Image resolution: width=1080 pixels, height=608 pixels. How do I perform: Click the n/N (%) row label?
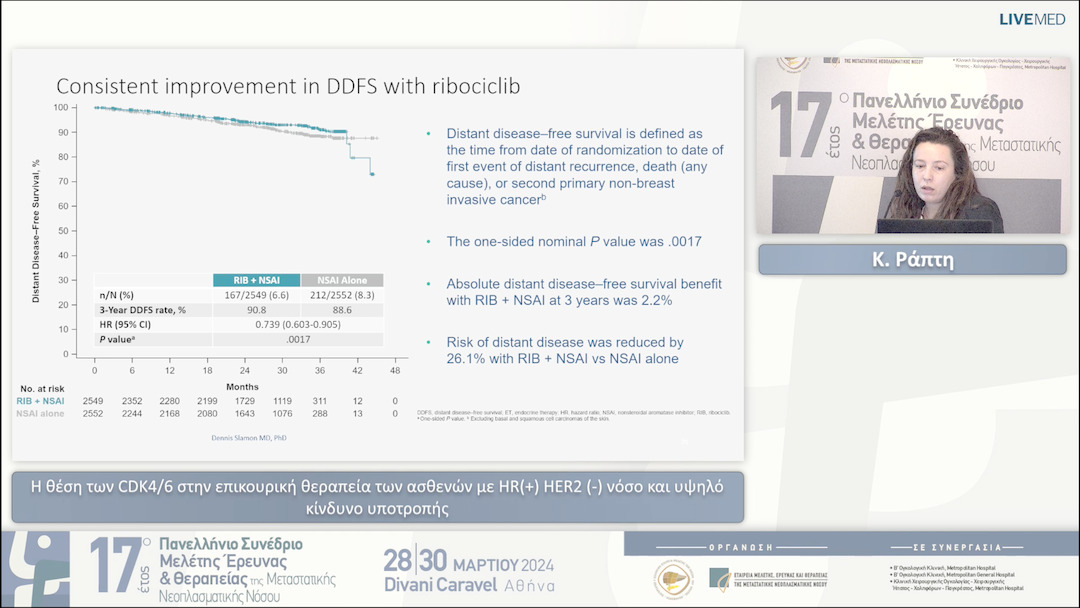[x=116, y=295]
